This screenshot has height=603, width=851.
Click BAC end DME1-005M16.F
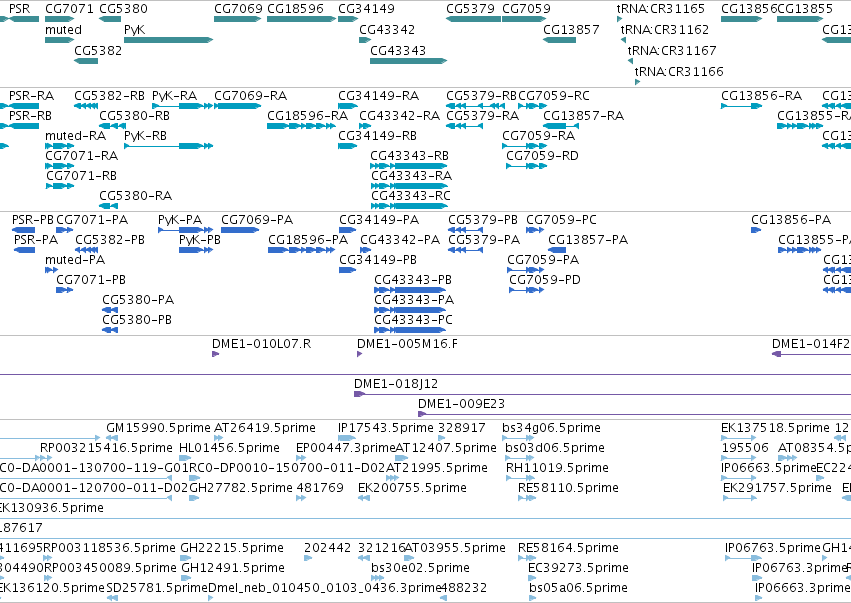click(x=359, y=354)
